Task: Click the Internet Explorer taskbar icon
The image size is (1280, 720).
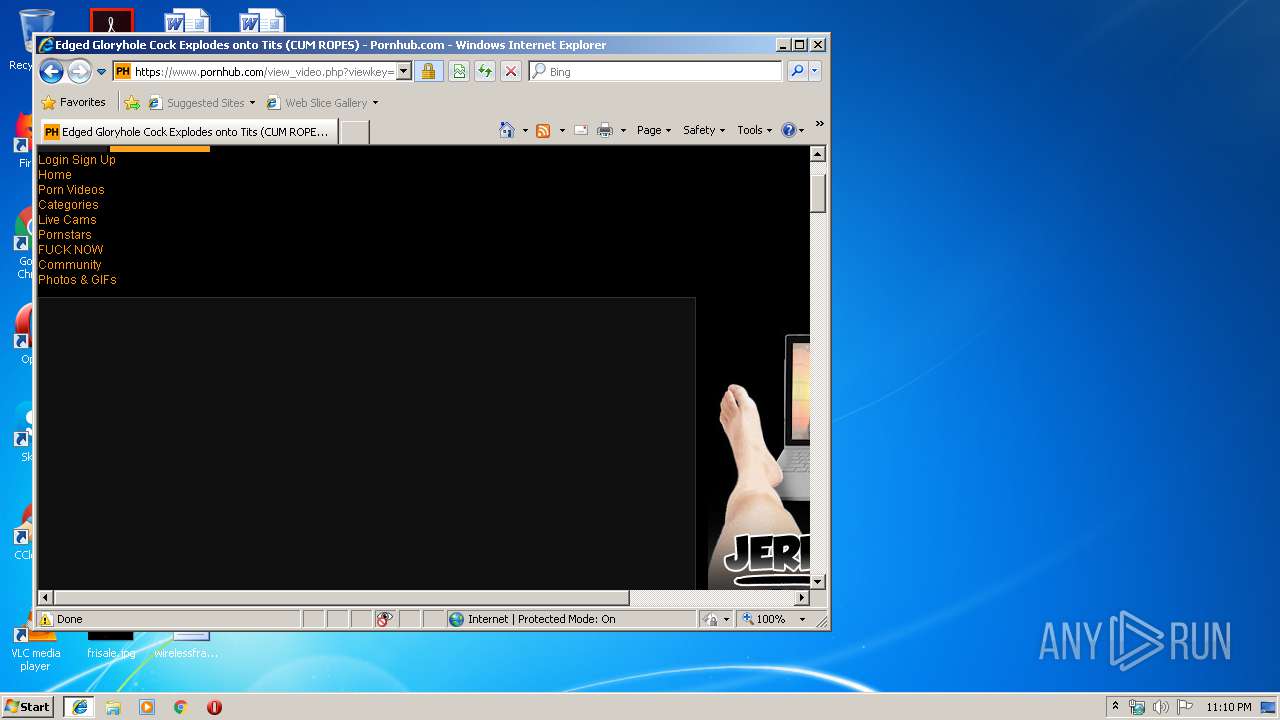Action: click(79, 707)
